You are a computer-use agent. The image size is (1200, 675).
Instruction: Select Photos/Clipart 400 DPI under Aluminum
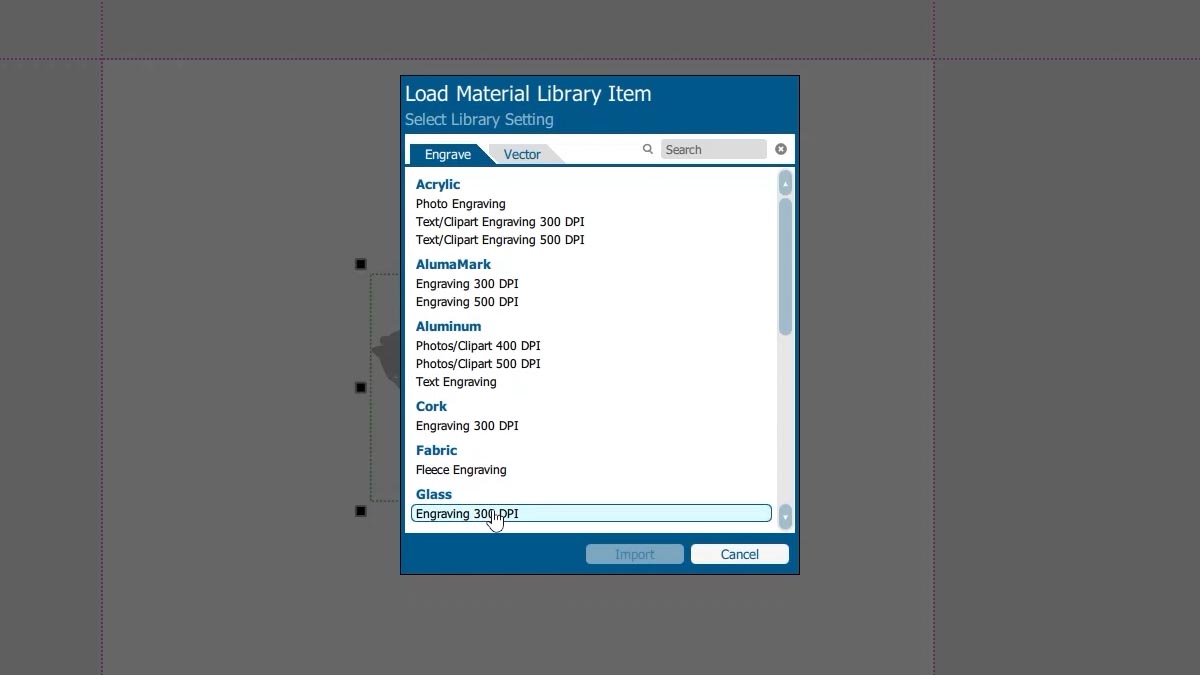478,346
